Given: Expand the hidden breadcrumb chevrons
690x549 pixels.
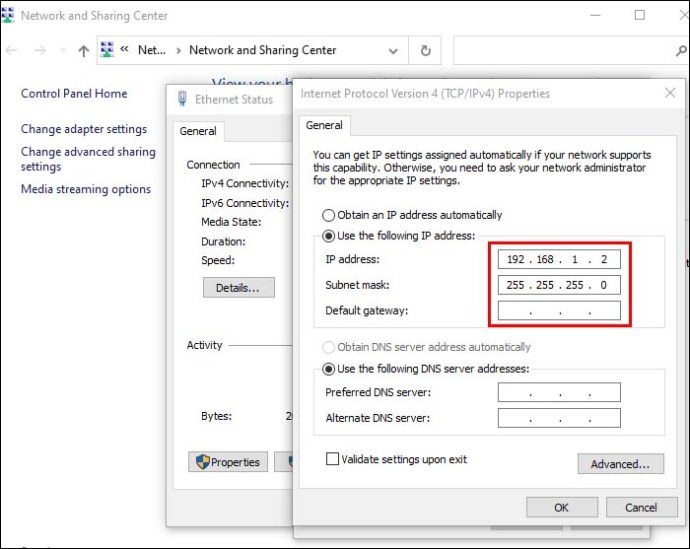Looking at the screenshot, I should click(125, 49).
